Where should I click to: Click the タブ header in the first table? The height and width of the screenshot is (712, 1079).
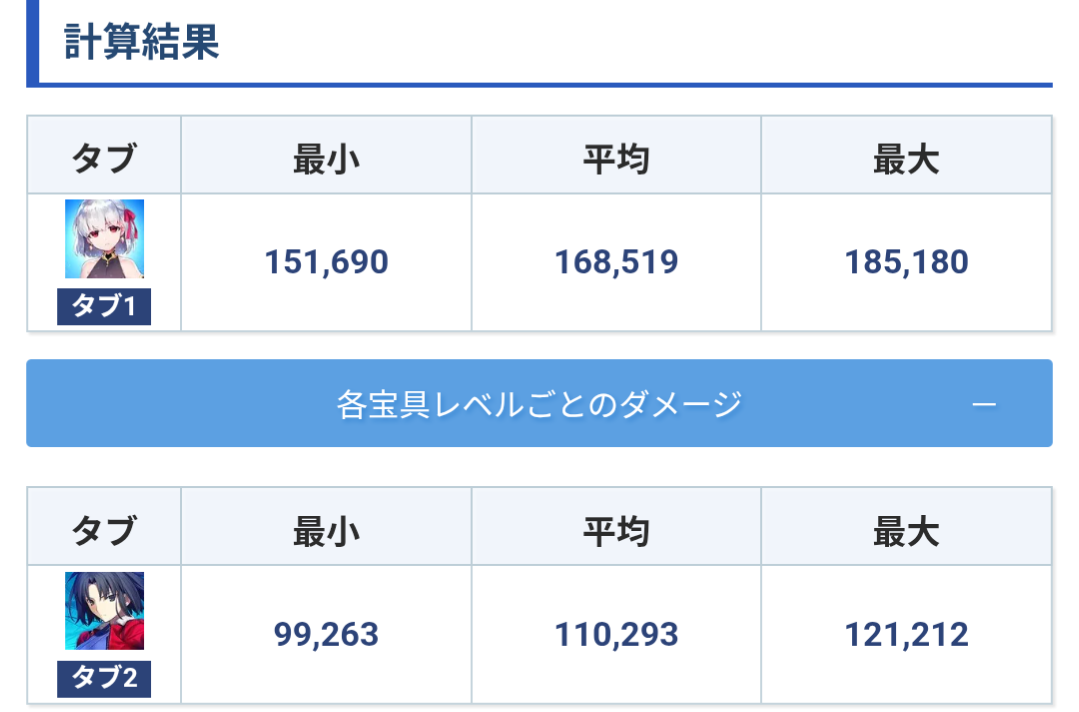pyautogui.click(x=104, y=159)
